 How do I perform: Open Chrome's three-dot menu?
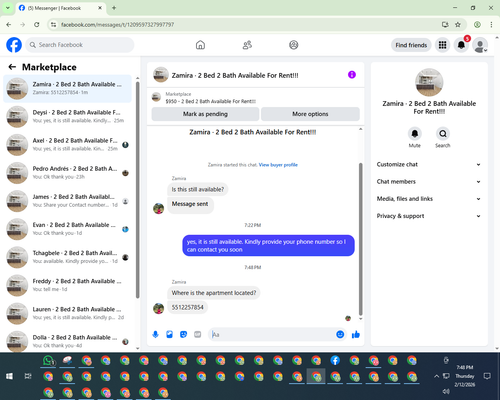coord(491,25)
